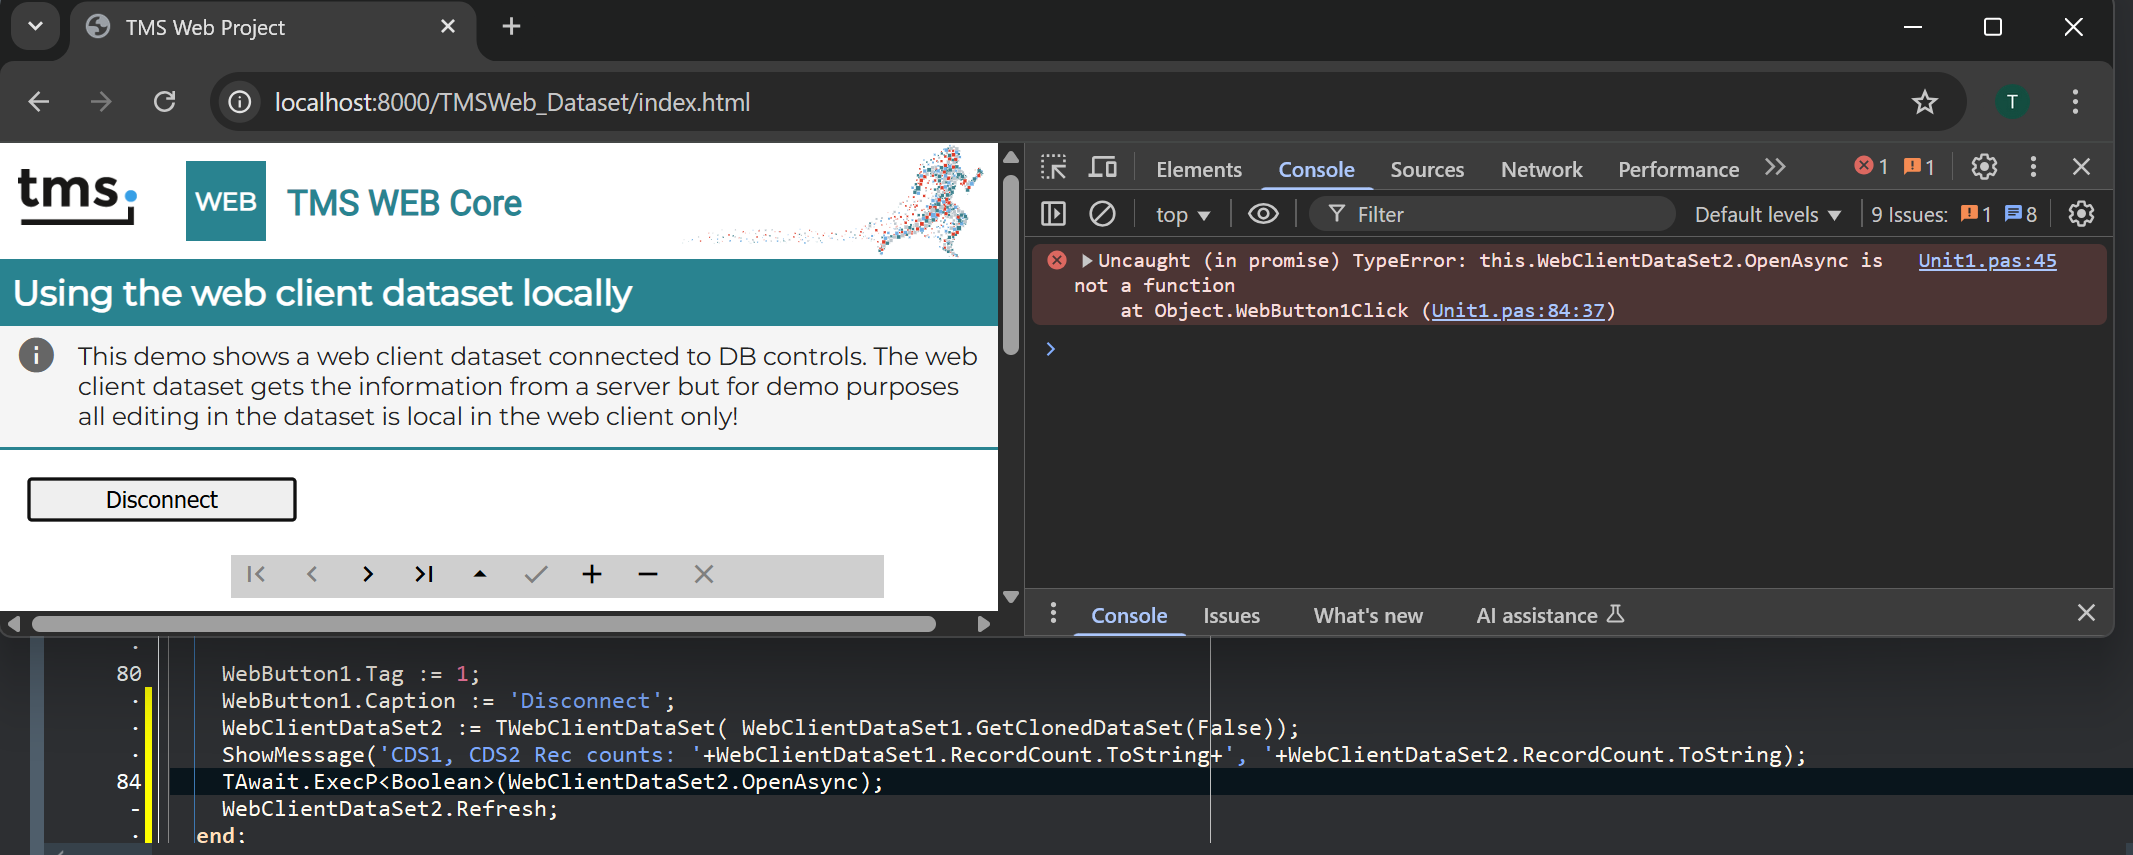Screen dimensions: 2133x855
Task: Go to first record in navigator
Action: tap(256, 574)
